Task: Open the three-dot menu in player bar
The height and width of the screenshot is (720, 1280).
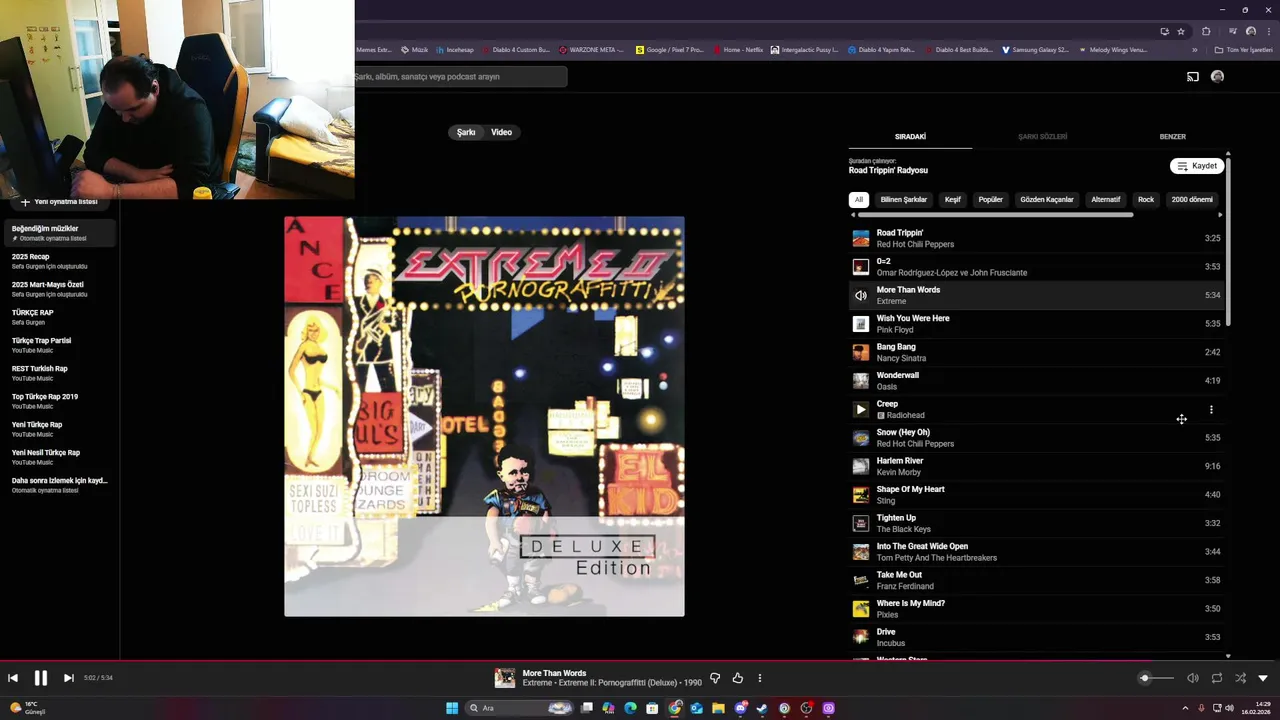Action: [x=760, y=678]
